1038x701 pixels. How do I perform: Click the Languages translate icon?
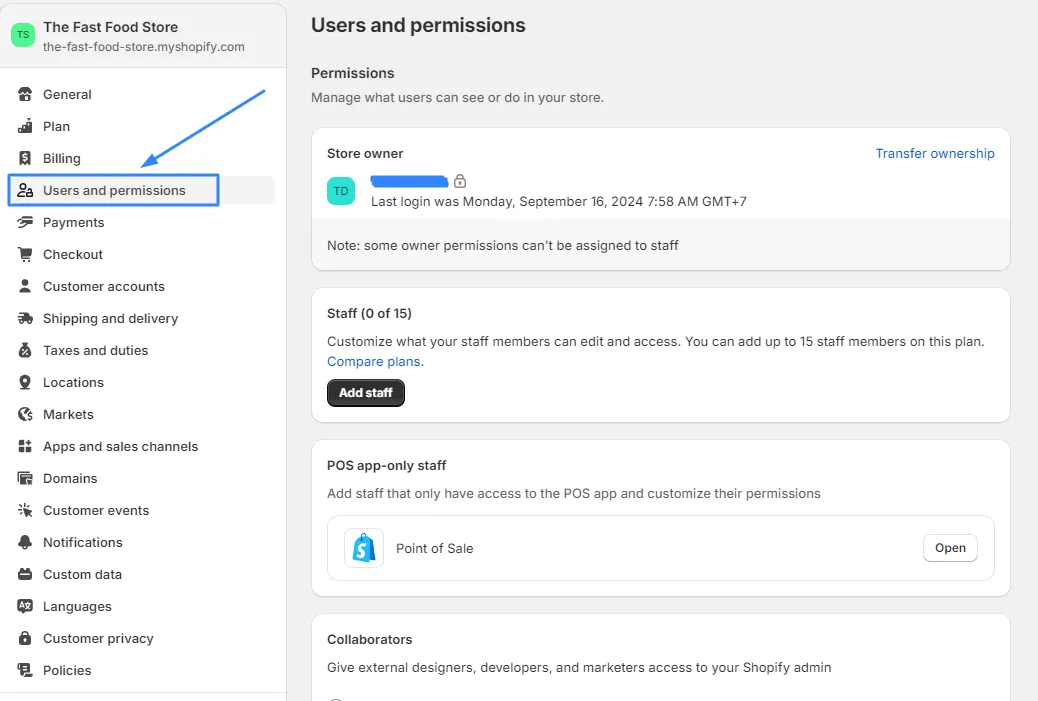point(25,606)
